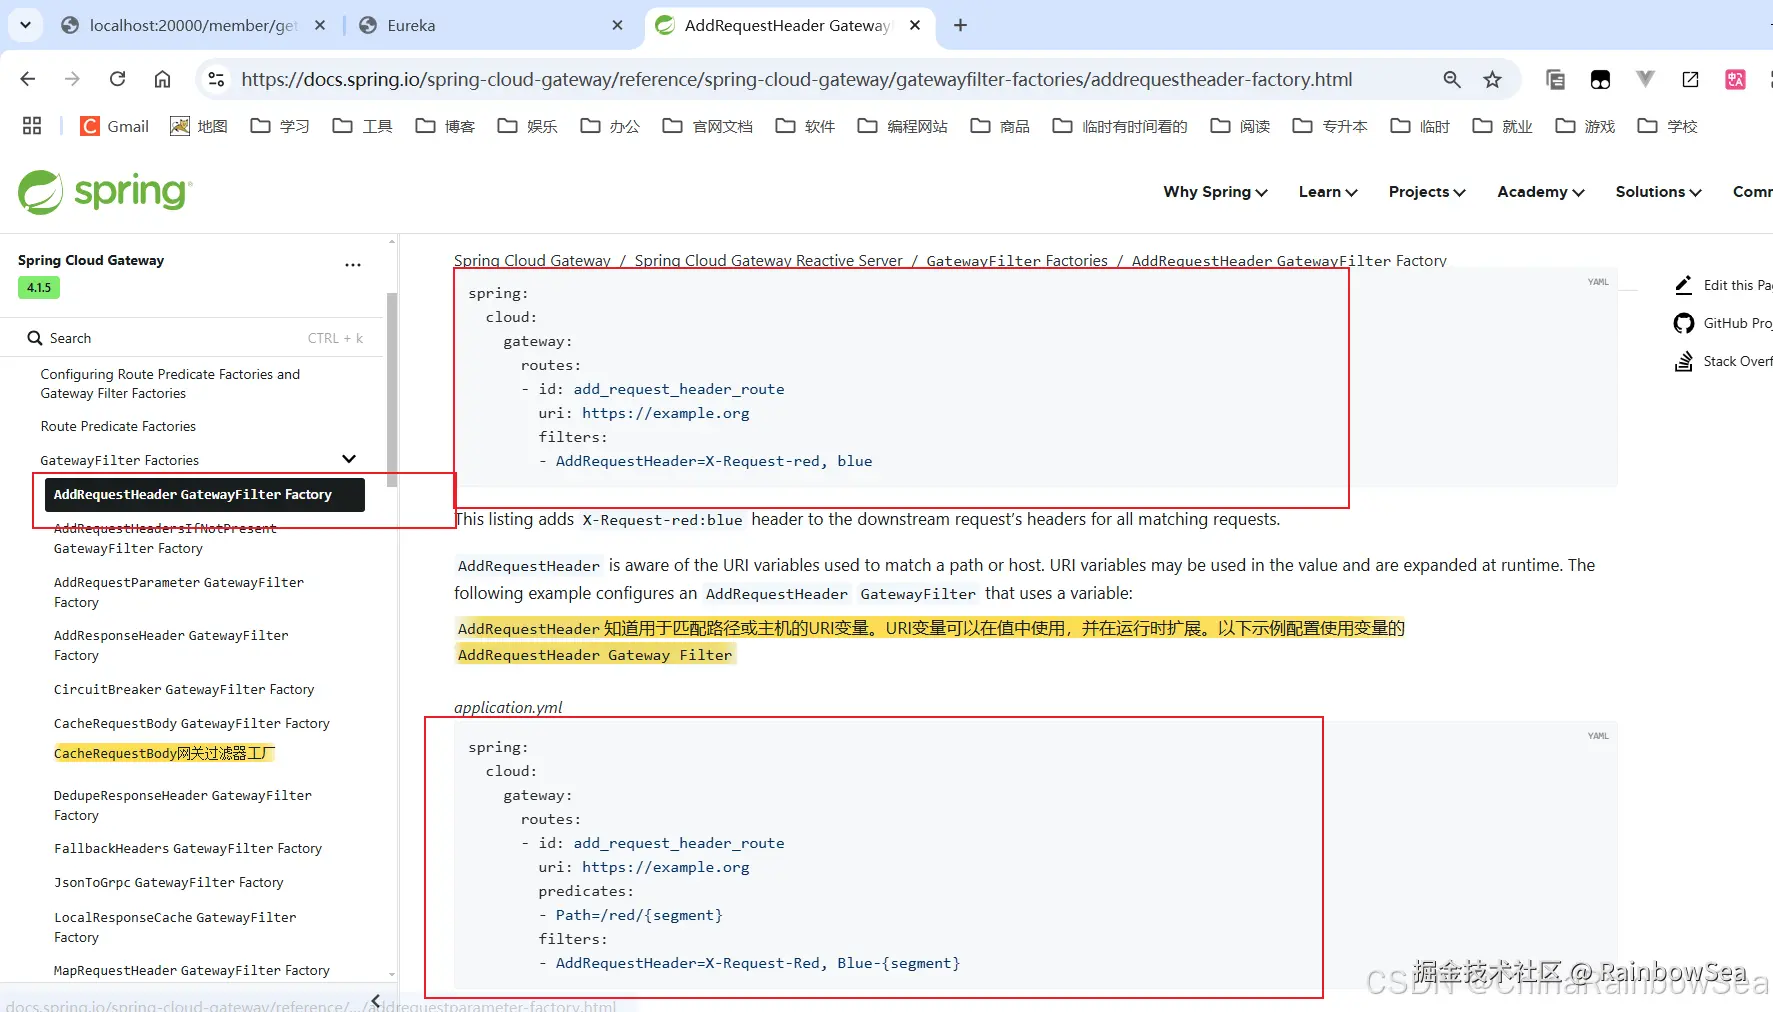Select AddRequestHeader GatewayFilter Factory nav item
The height and width of the screenshot is (1012, 1773).
pyautogui.click(x=204, y=495)
